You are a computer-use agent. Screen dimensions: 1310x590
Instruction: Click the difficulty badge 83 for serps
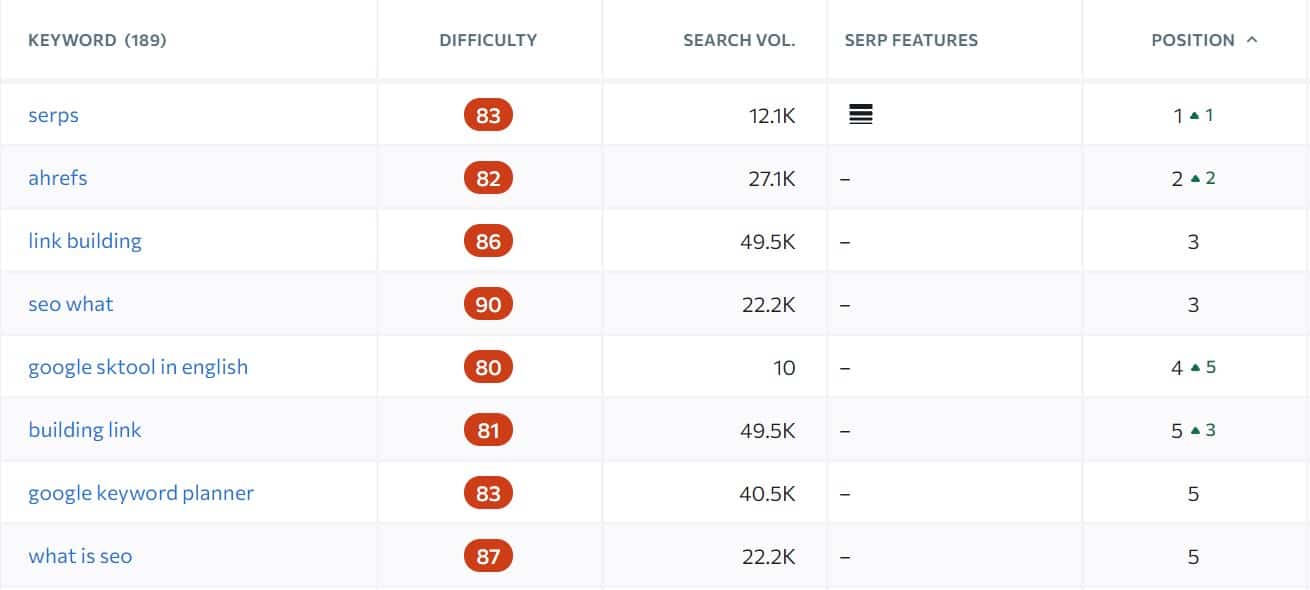point(488,115)
